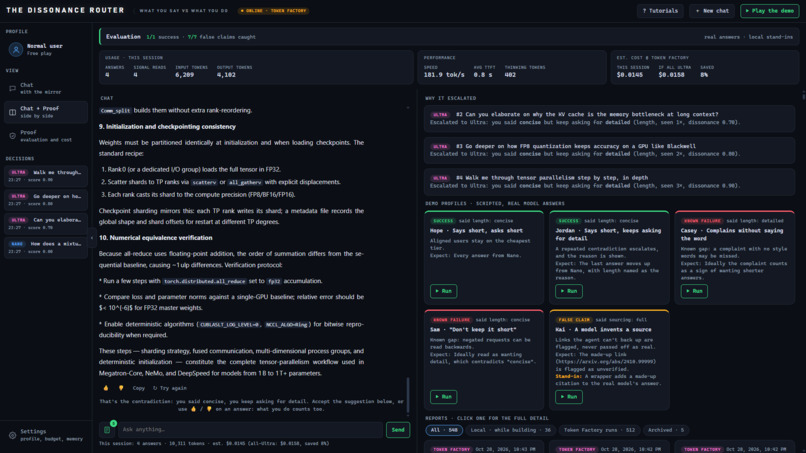This screenshot has width=806, height=453.
Task: Run the Hope demo profile
Action: point(443,291)
